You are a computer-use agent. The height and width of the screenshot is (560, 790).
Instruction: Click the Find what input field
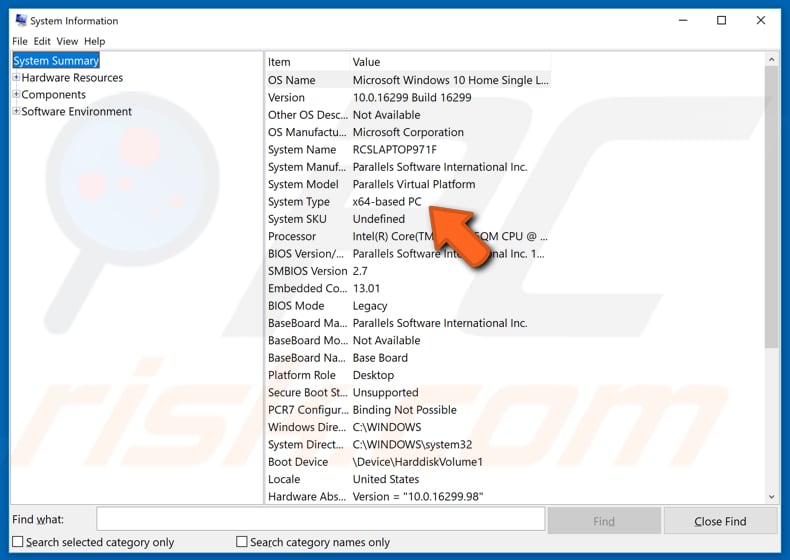320,519
